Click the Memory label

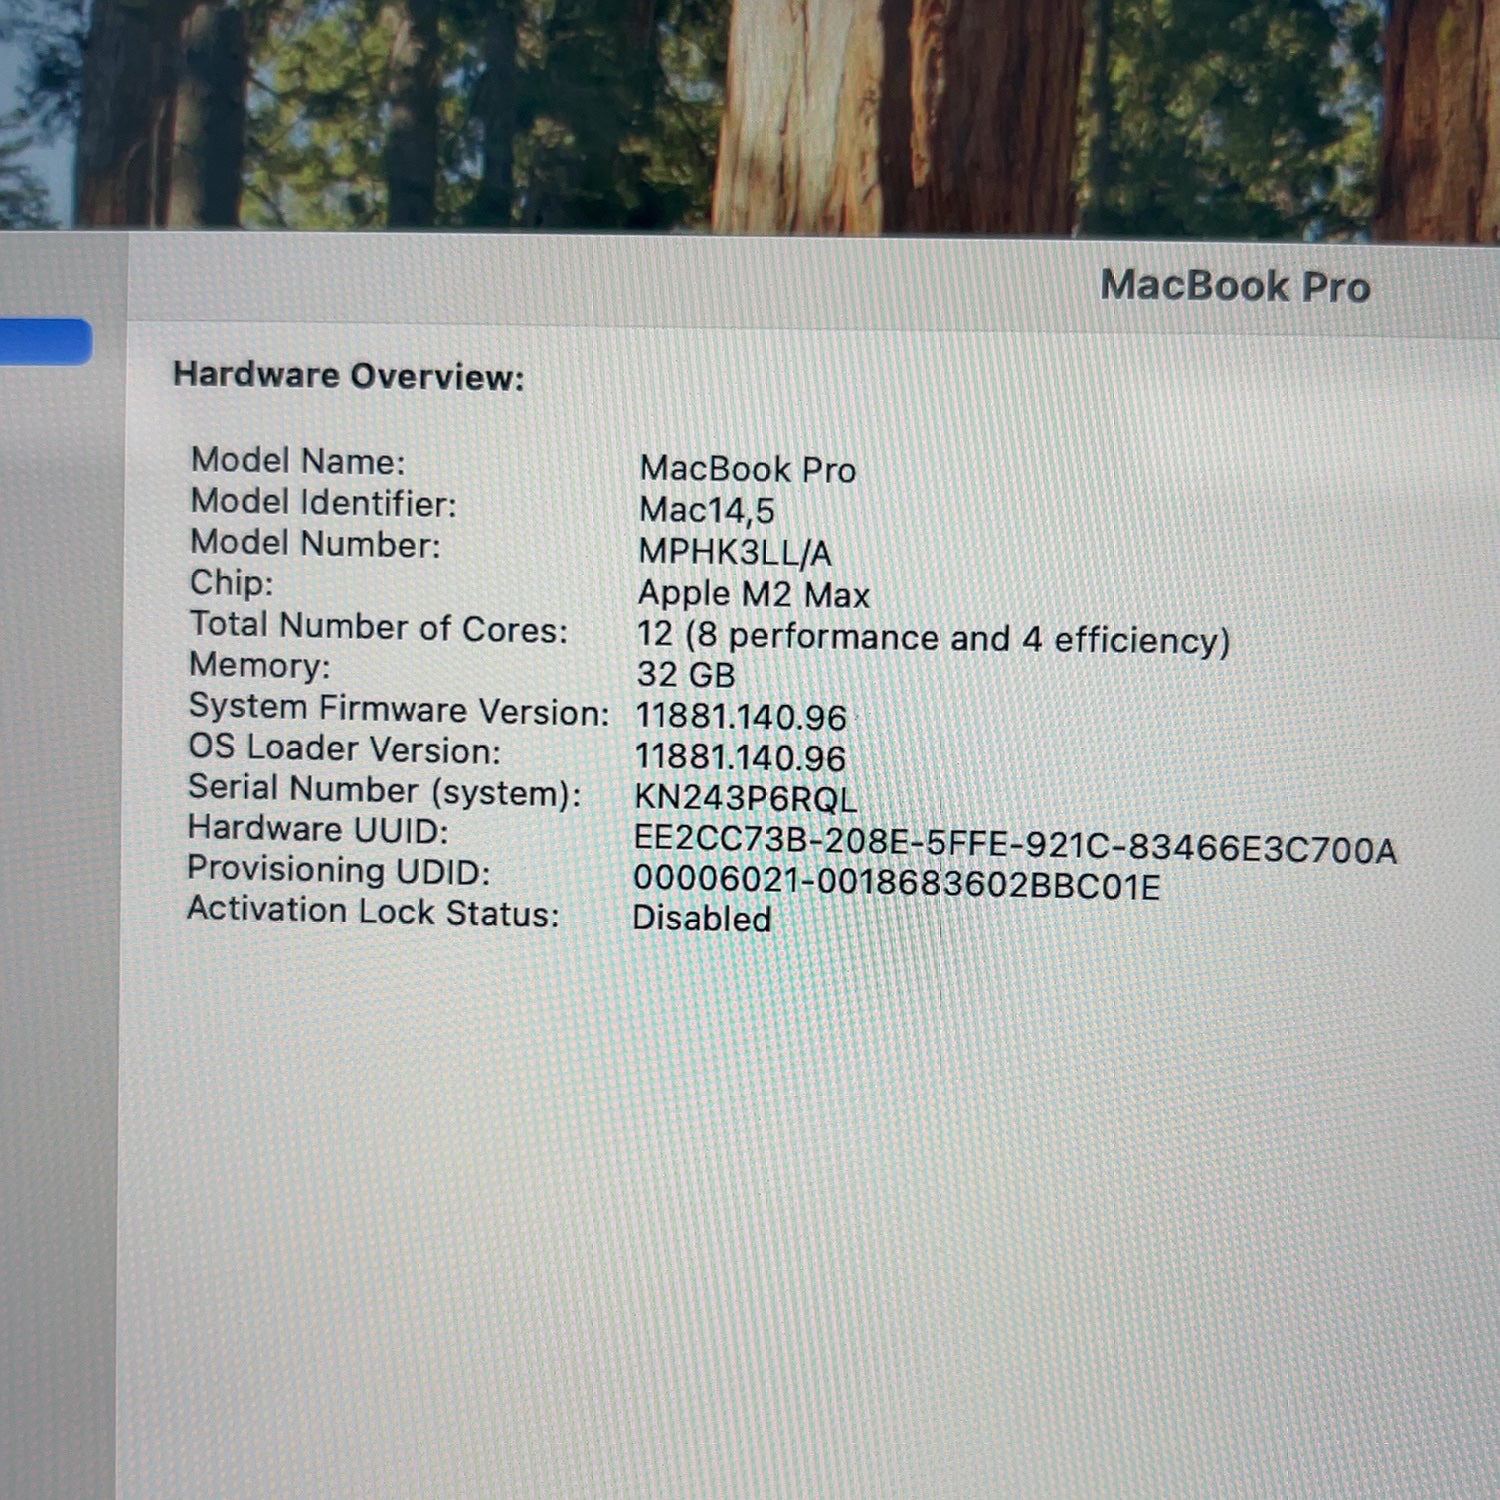[x=259, y=665]
